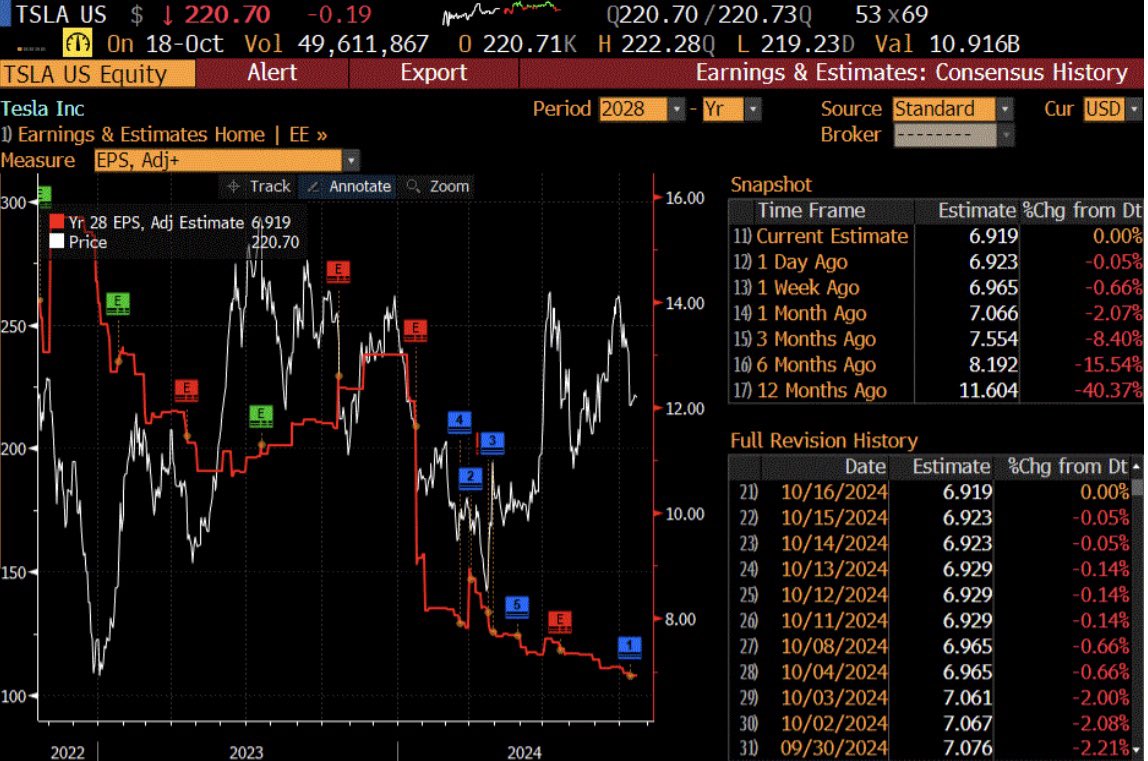Open the currency USD dropdown arrow

point(1134,109)
